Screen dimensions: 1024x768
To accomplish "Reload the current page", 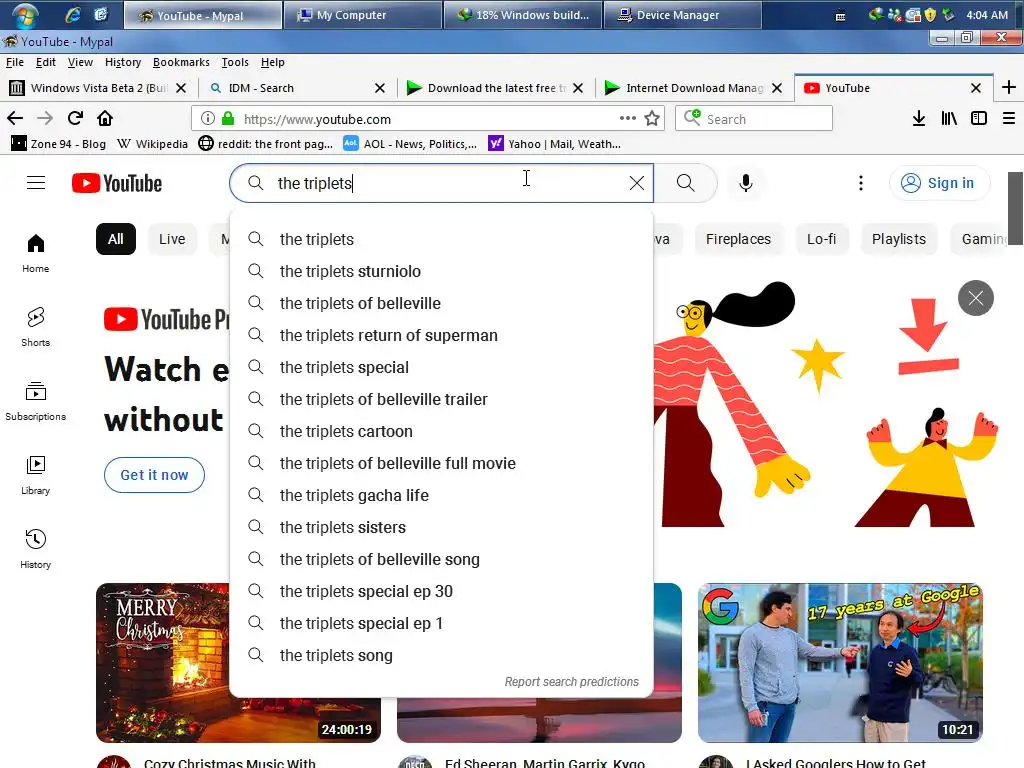I will 75,118.
